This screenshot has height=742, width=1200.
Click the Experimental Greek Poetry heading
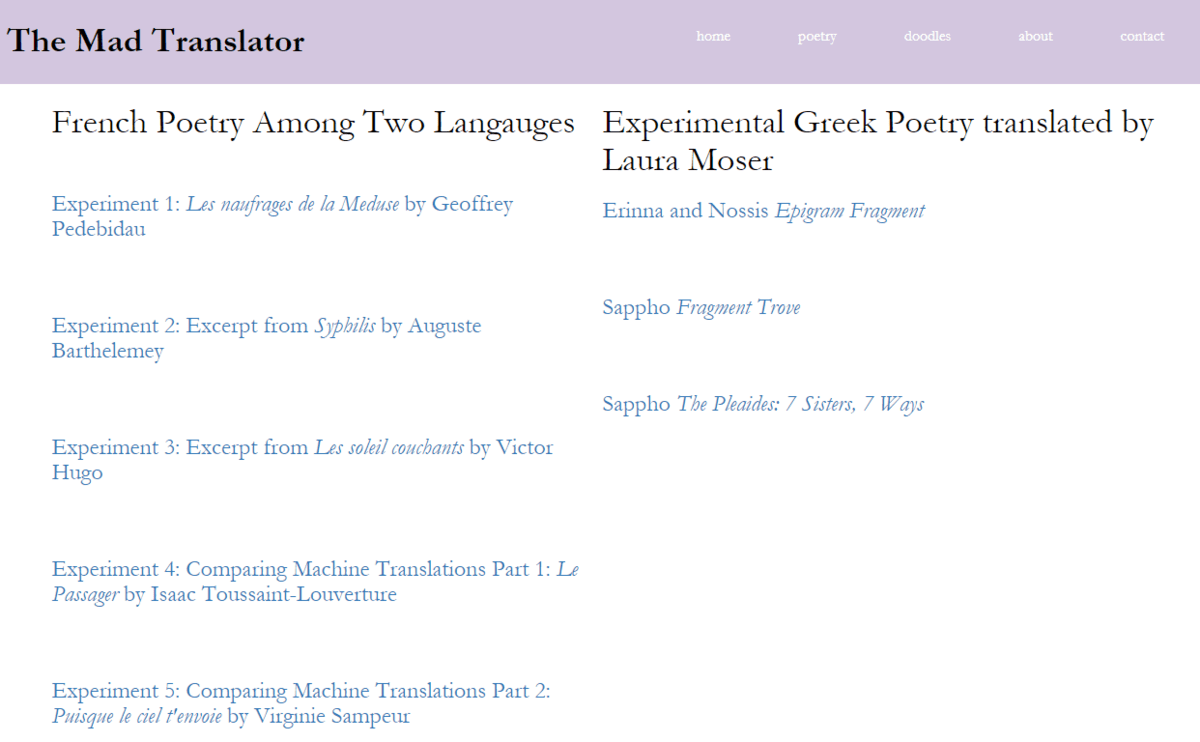(x=877, y=123)
